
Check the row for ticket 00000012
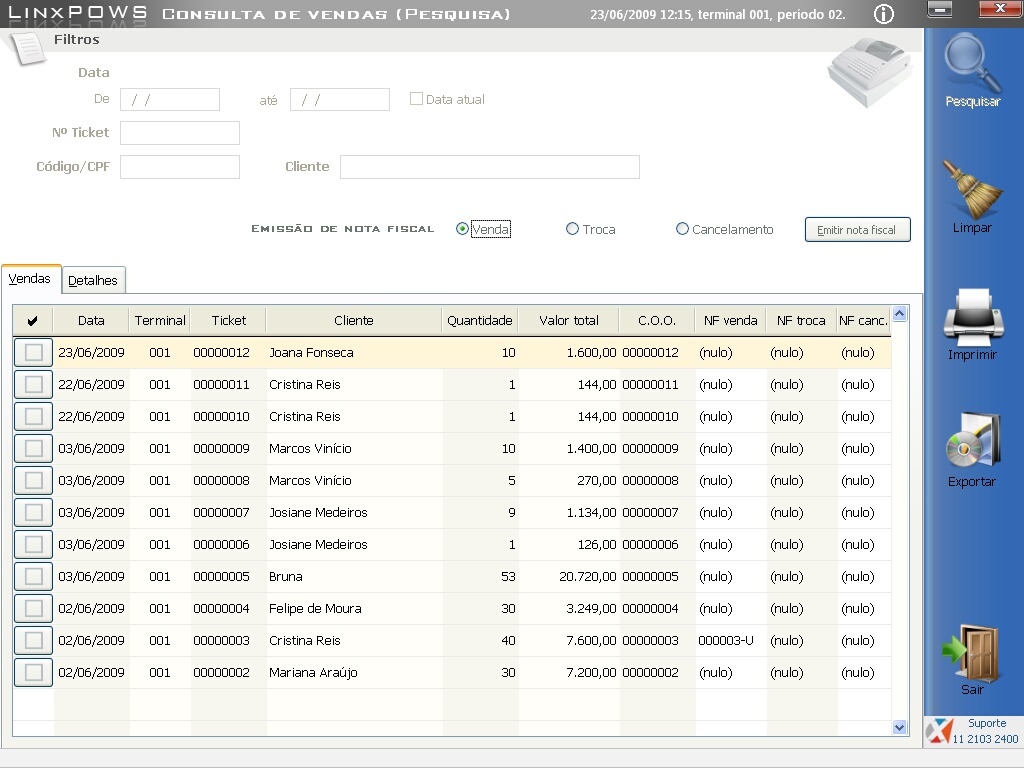click(34, 352)
